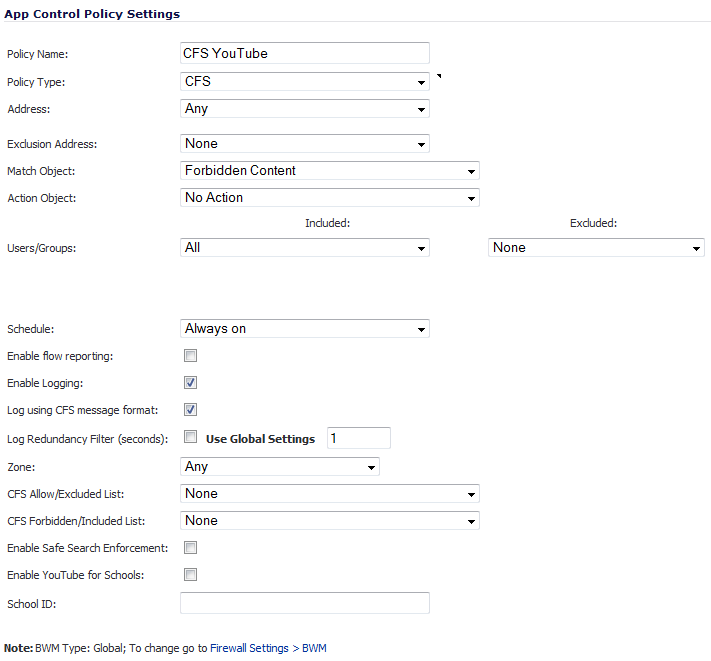Open the Excluded Users/Groups dropdown
The image size is (711, 661).
pos(596,248)
